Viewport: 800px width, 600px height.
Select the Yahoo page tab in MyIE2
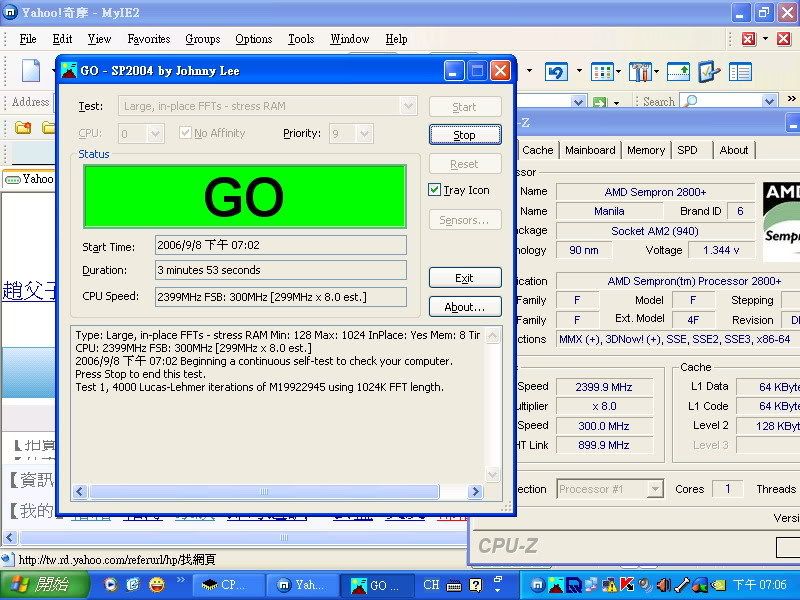click(29, 179)
